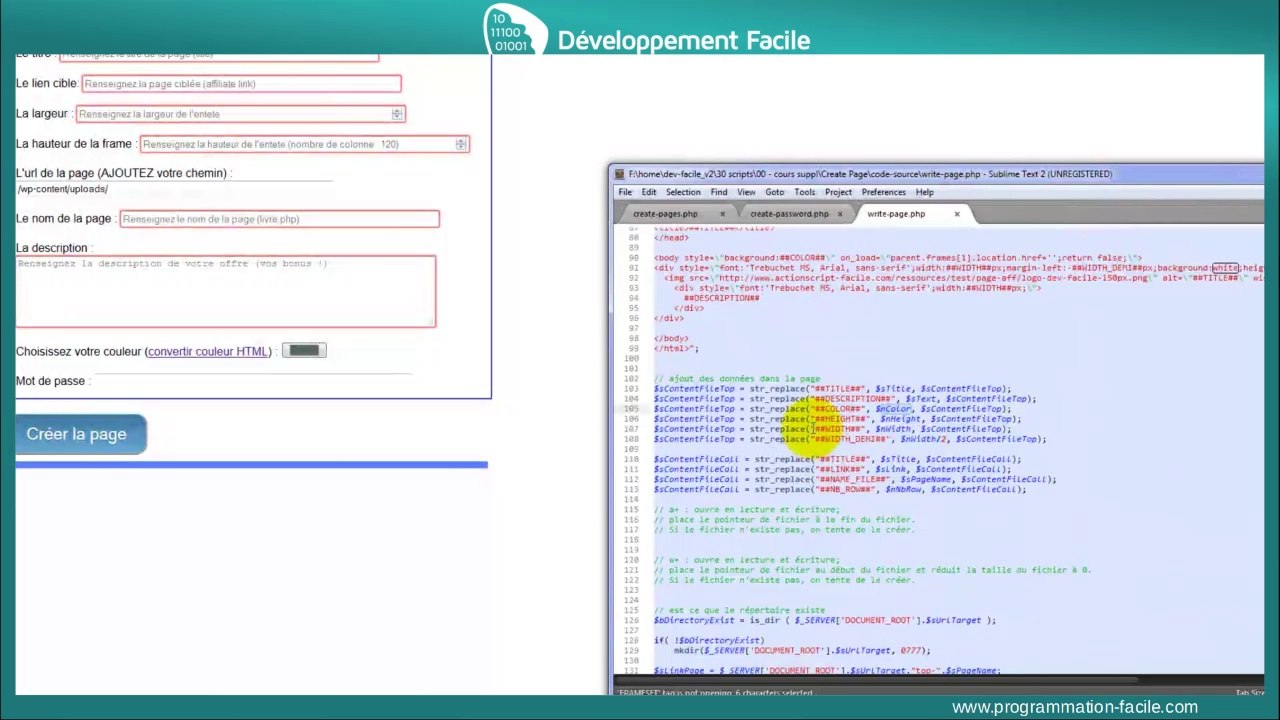Open the Selection menu
Image resolution: width=1280 pixels, height=720 pixels.
[683, 192]
